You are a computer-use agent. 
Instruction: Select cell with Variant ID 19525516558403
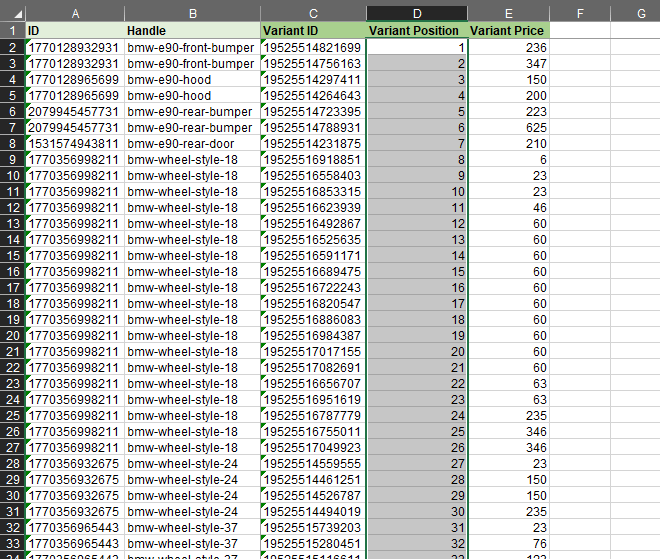pos(313,176)
